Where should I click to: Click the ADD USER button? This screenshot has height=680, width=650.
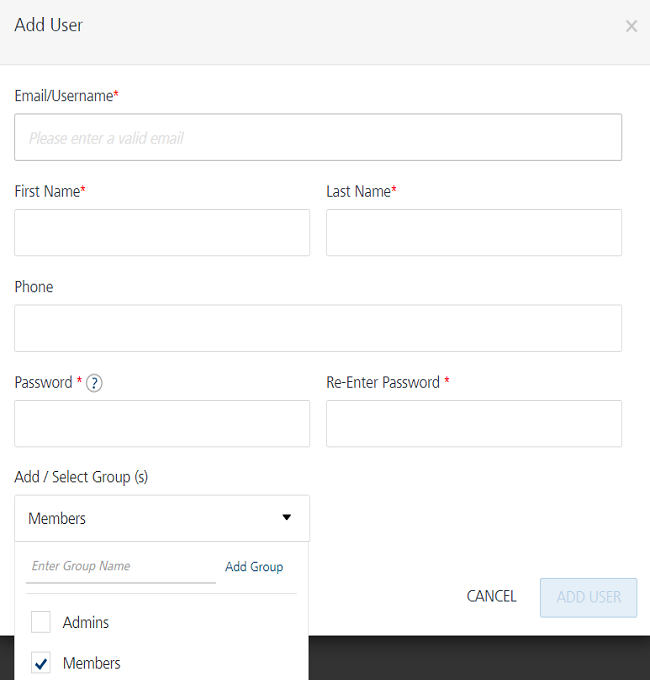coord(588,597)
